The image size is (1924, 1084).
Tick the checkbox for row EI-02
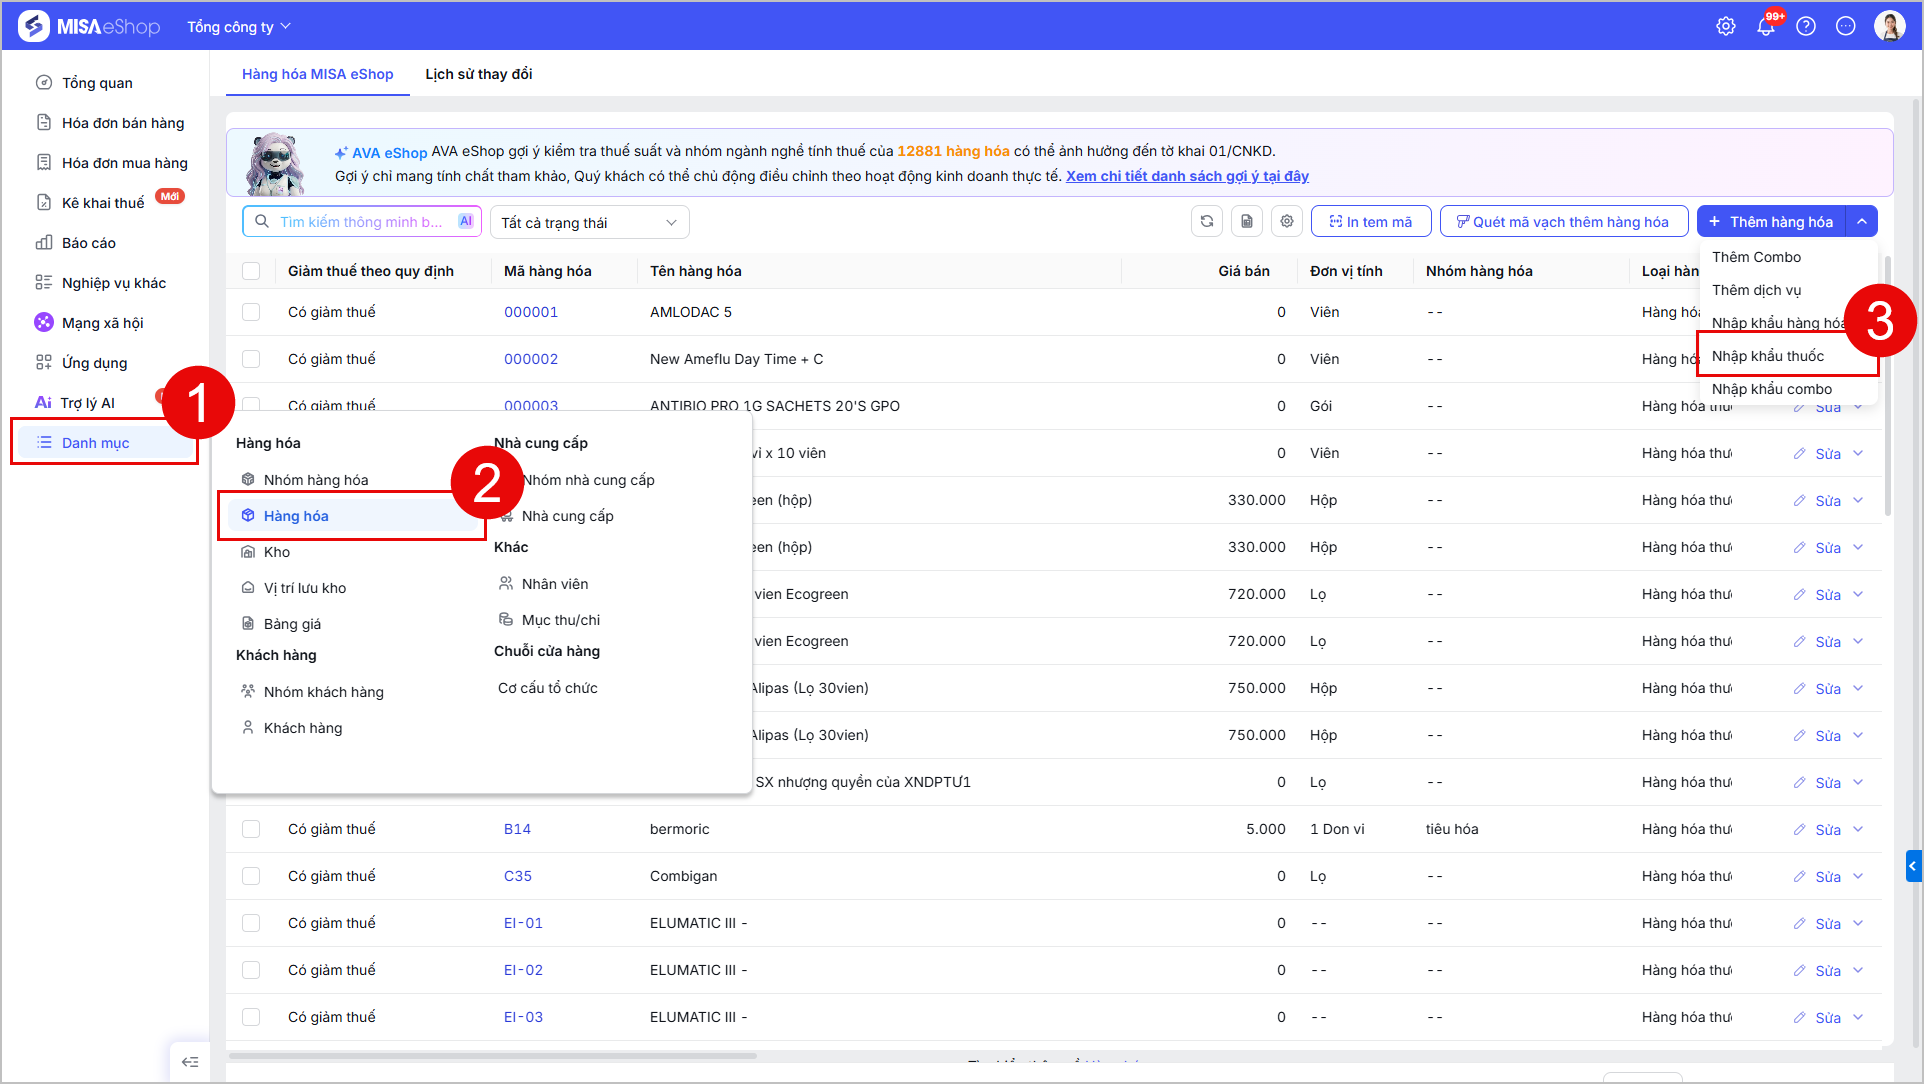[251, 970]
